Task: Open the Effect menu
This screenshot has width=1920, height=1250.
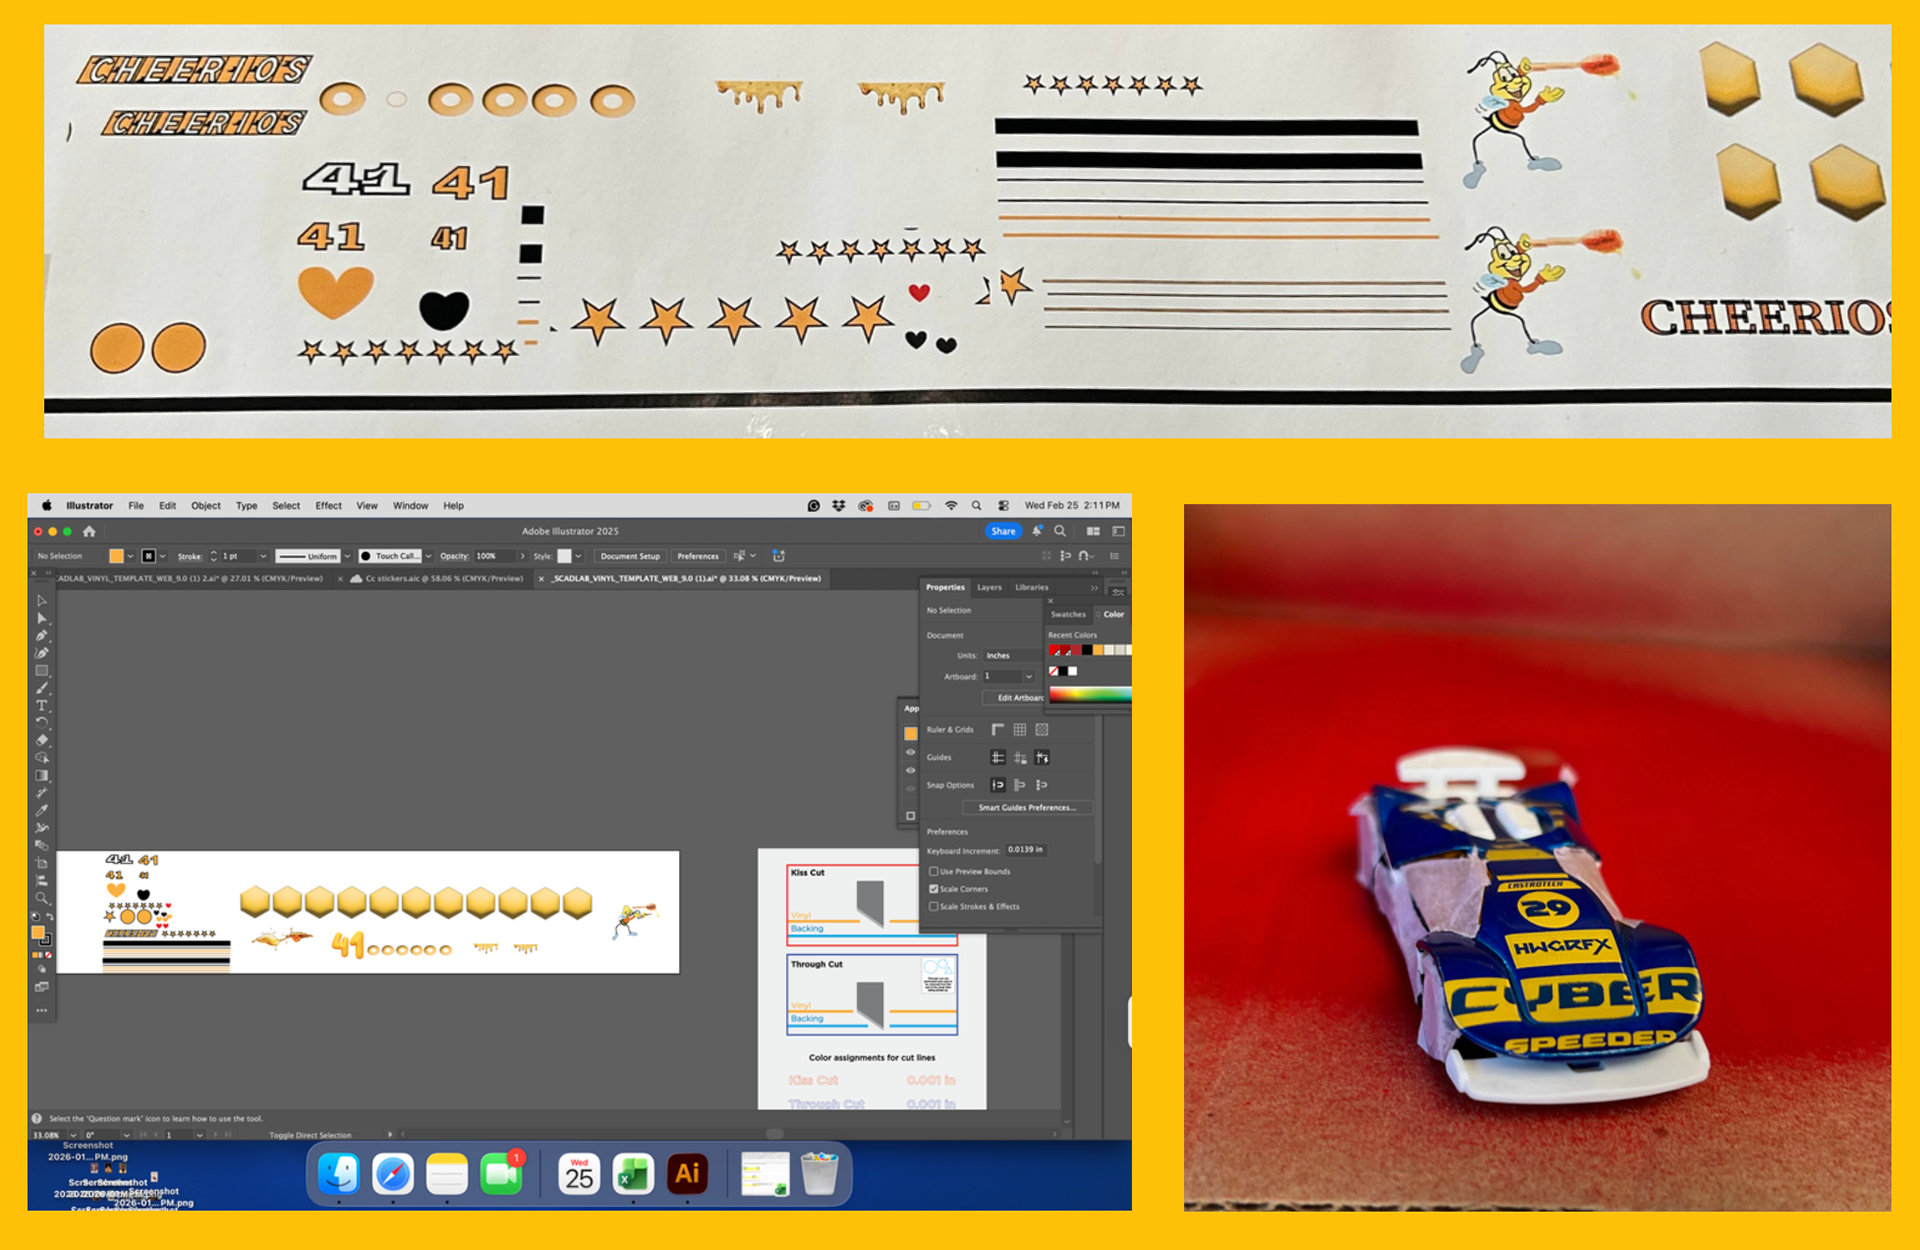Action: pos(328,506)
